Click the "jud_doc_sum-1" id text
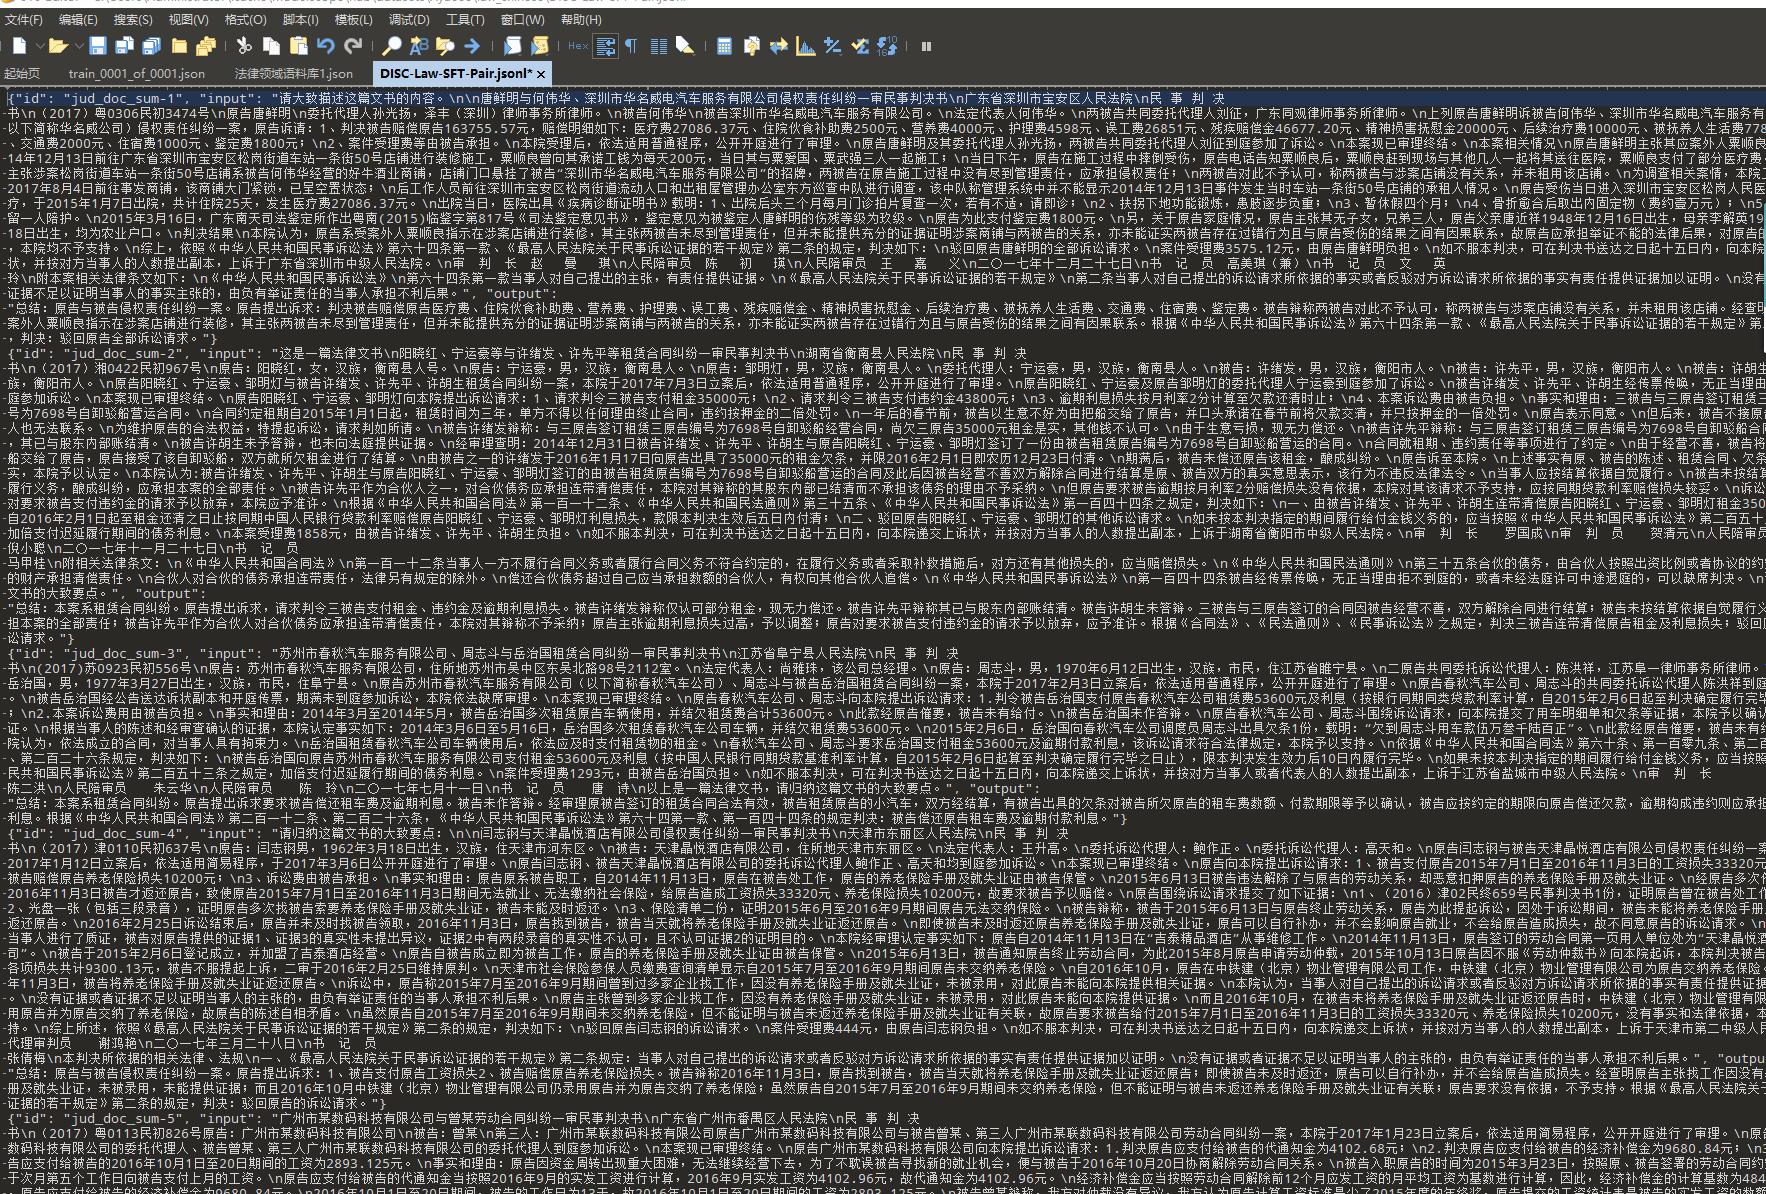Image resolution: width=1766 pixels, height=1194 pixels. (124, 99)
